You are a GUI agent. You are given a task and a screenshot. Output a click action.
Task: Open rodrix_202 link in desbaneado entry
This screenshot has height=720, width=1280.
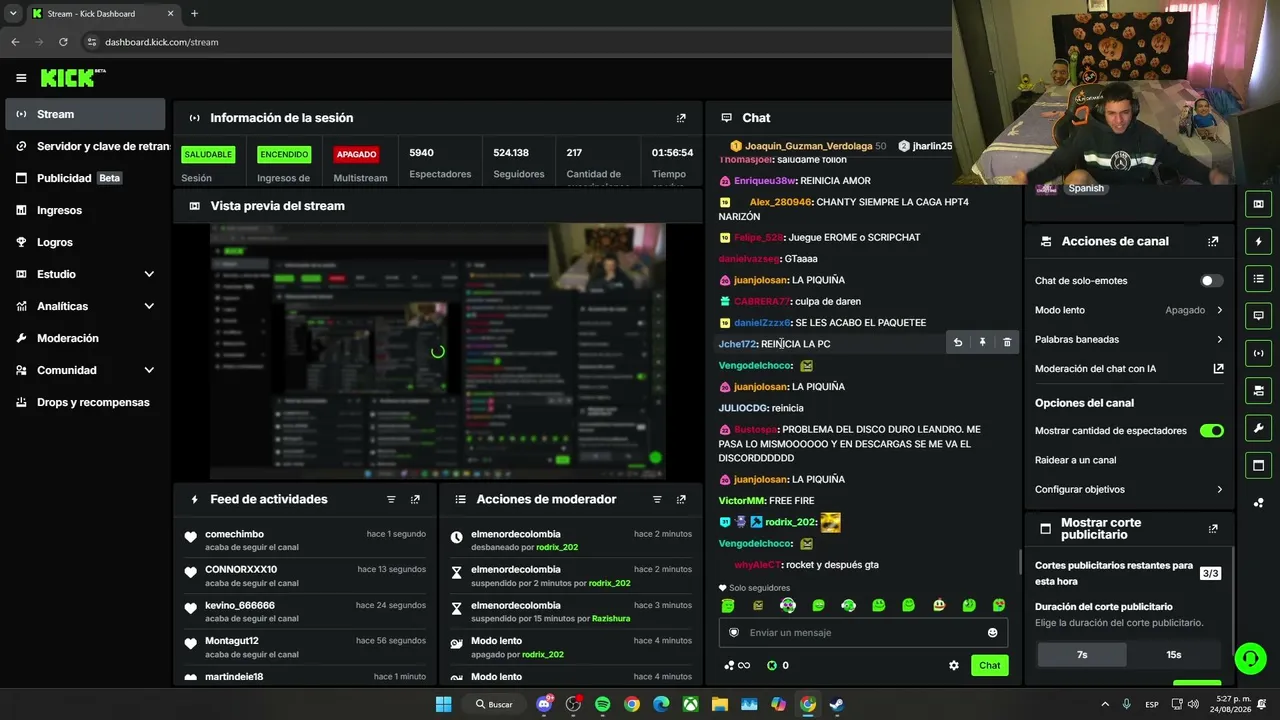pos(557,547)
